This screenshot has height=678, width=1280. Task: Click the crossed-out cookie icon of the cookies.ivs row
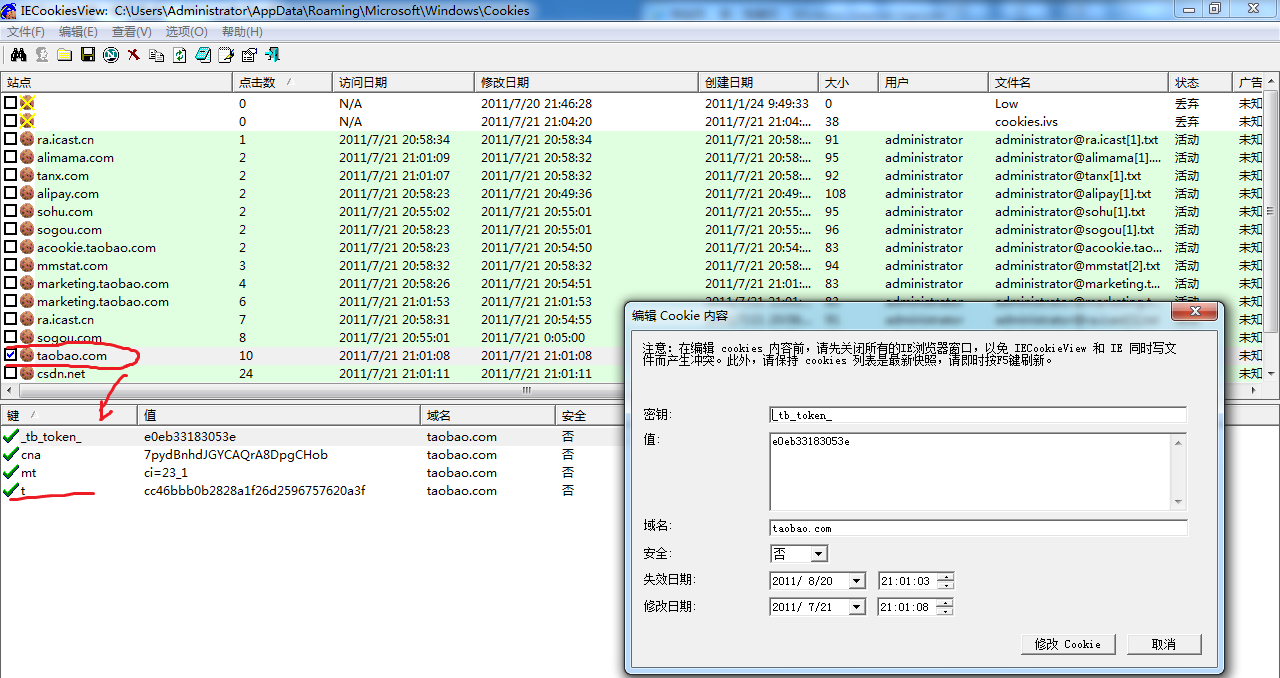27,121
